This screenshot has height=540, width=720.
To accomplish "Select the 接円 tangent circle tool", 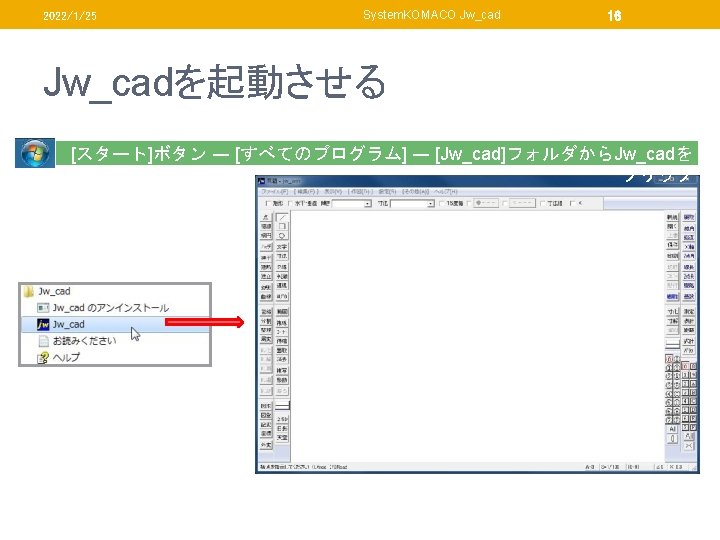I will tap(266, 236).
